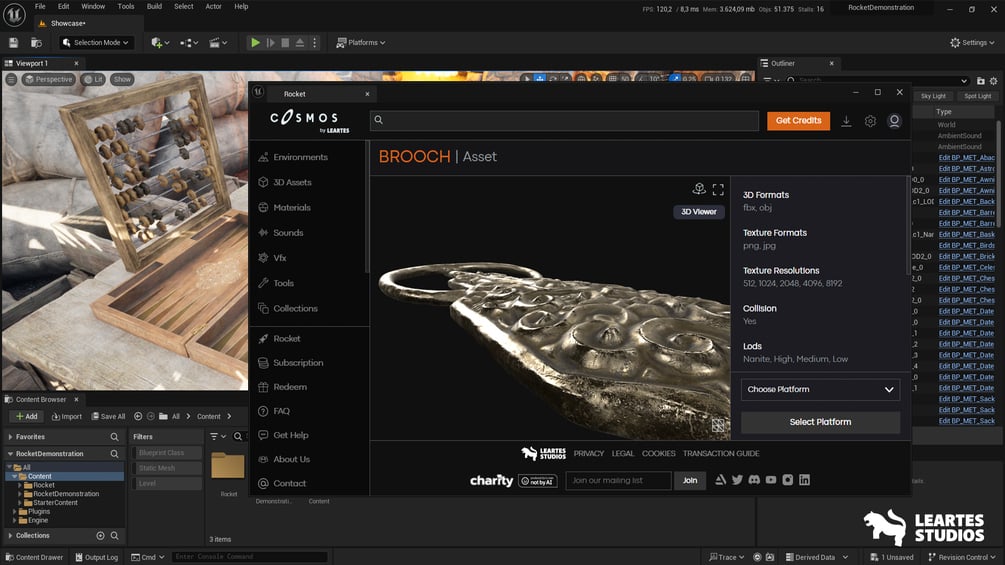Image resolution: width=1005 pixels, height=565 pixels.
Task: Expand the Choose Platform dropdown
Action: (x=820, y=389)
